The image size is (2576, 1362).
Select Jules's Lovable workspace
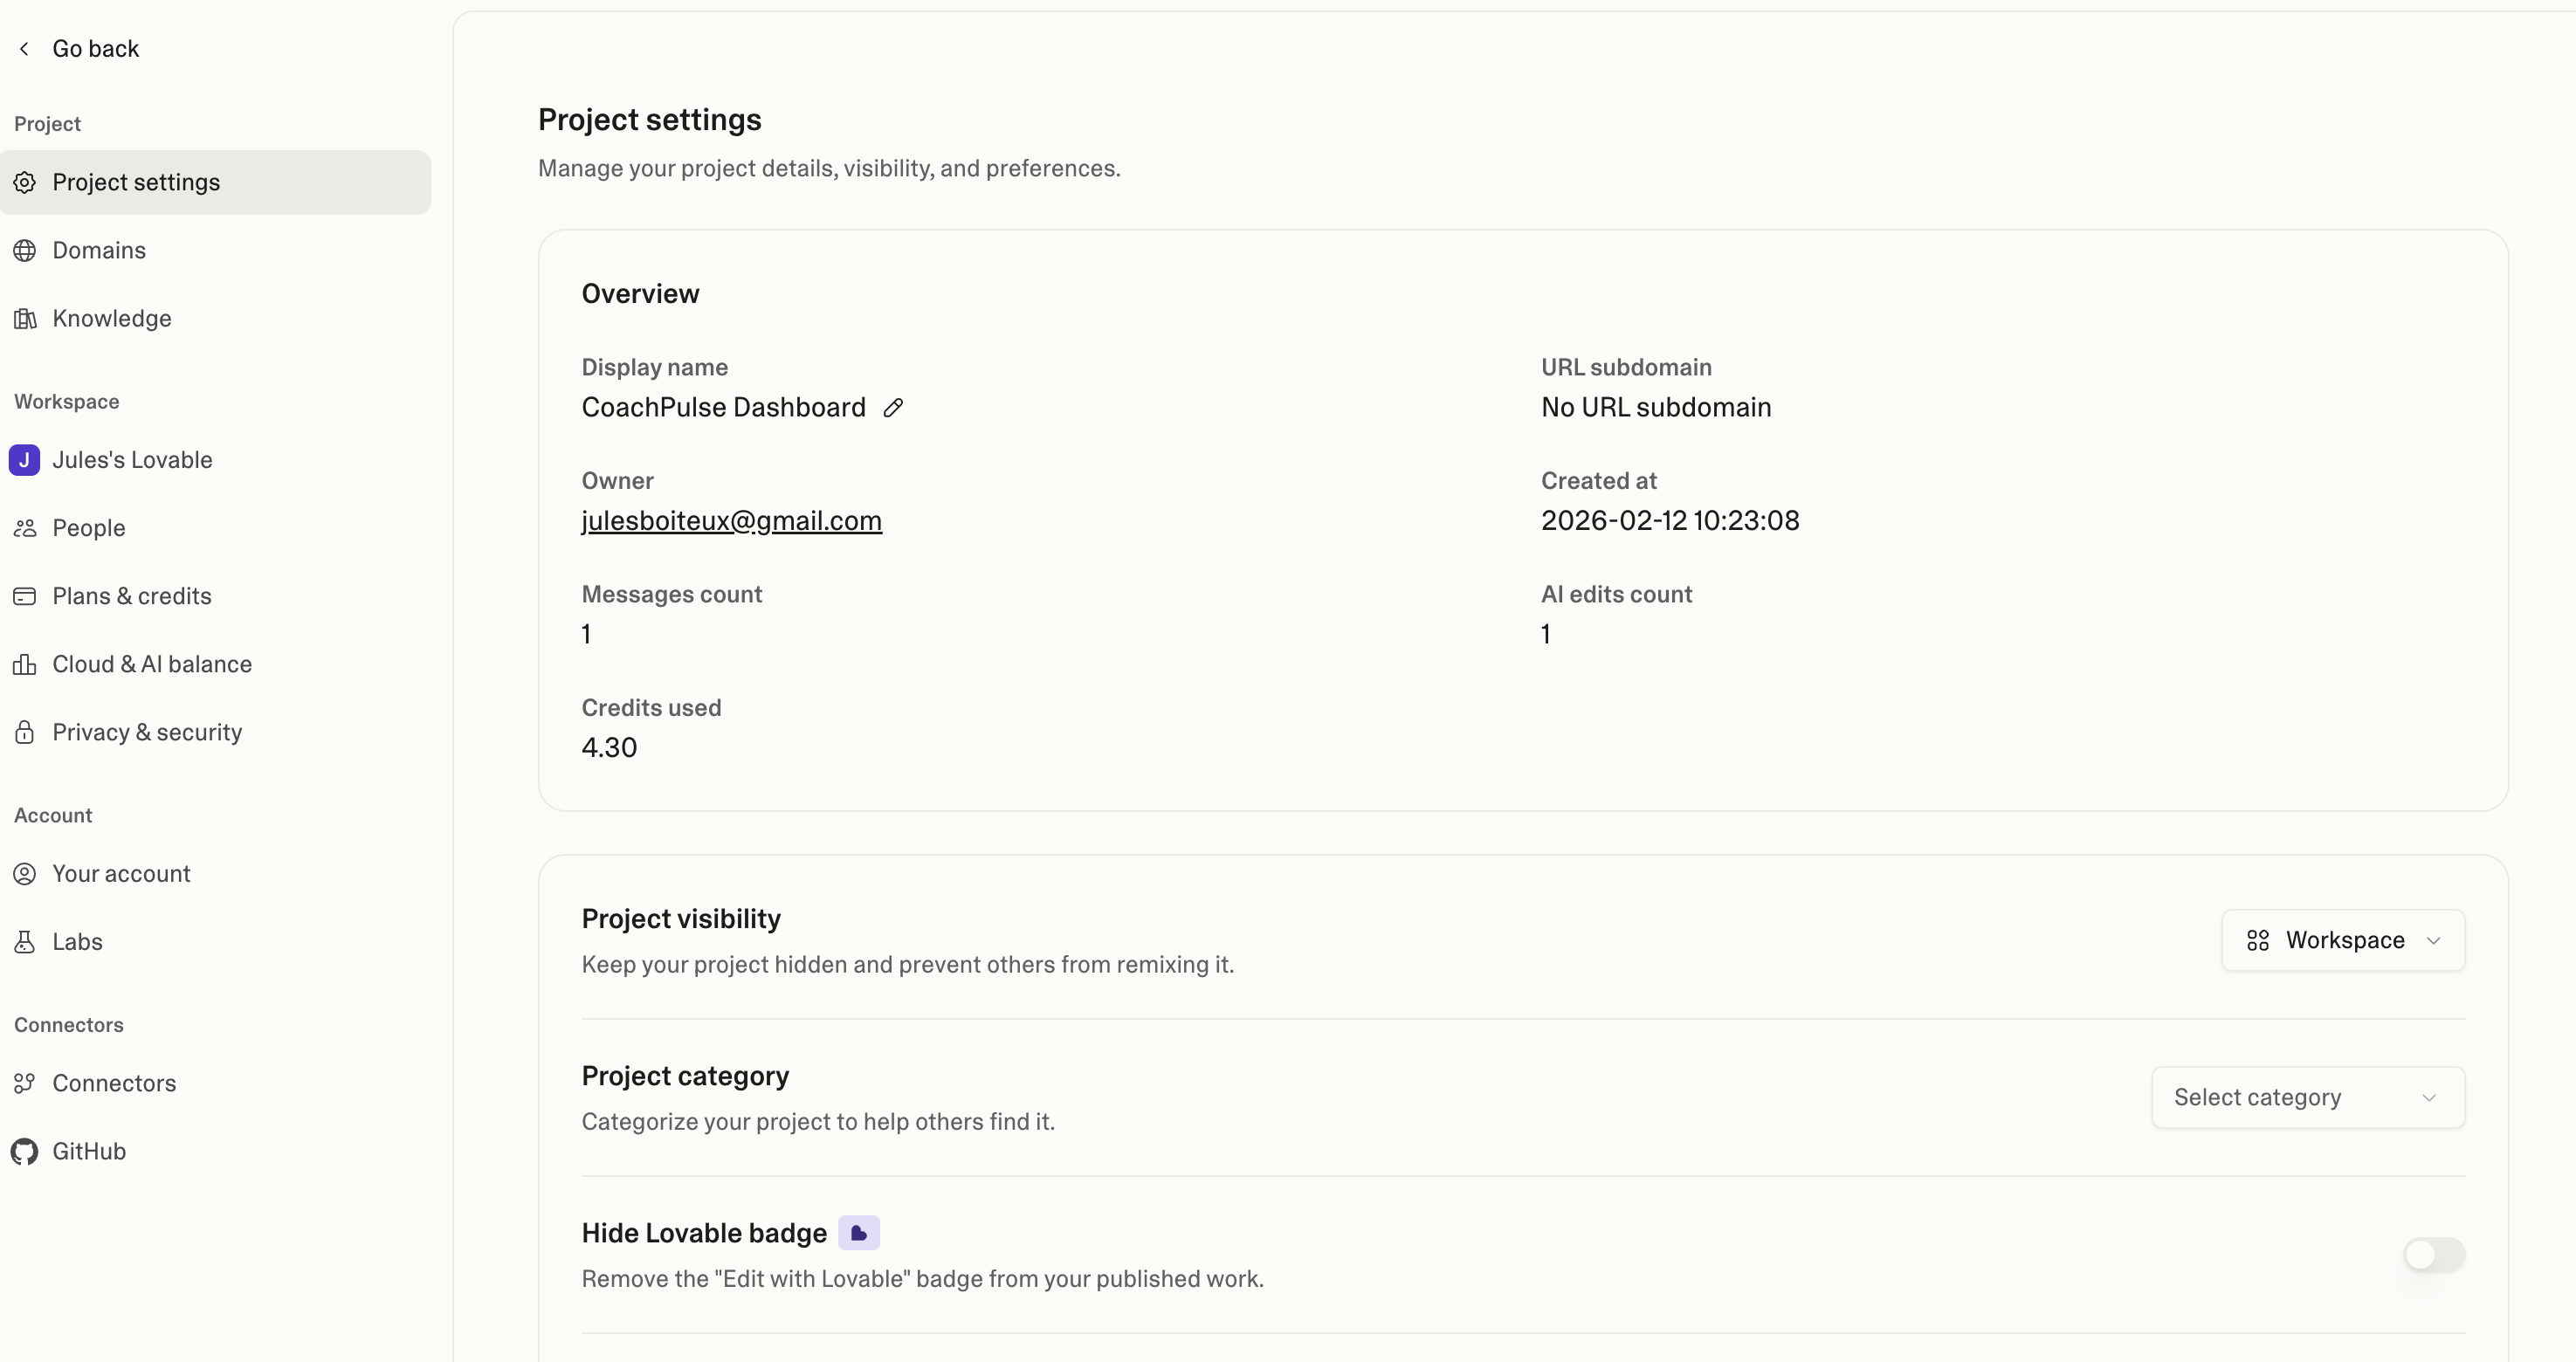point(215,460)
